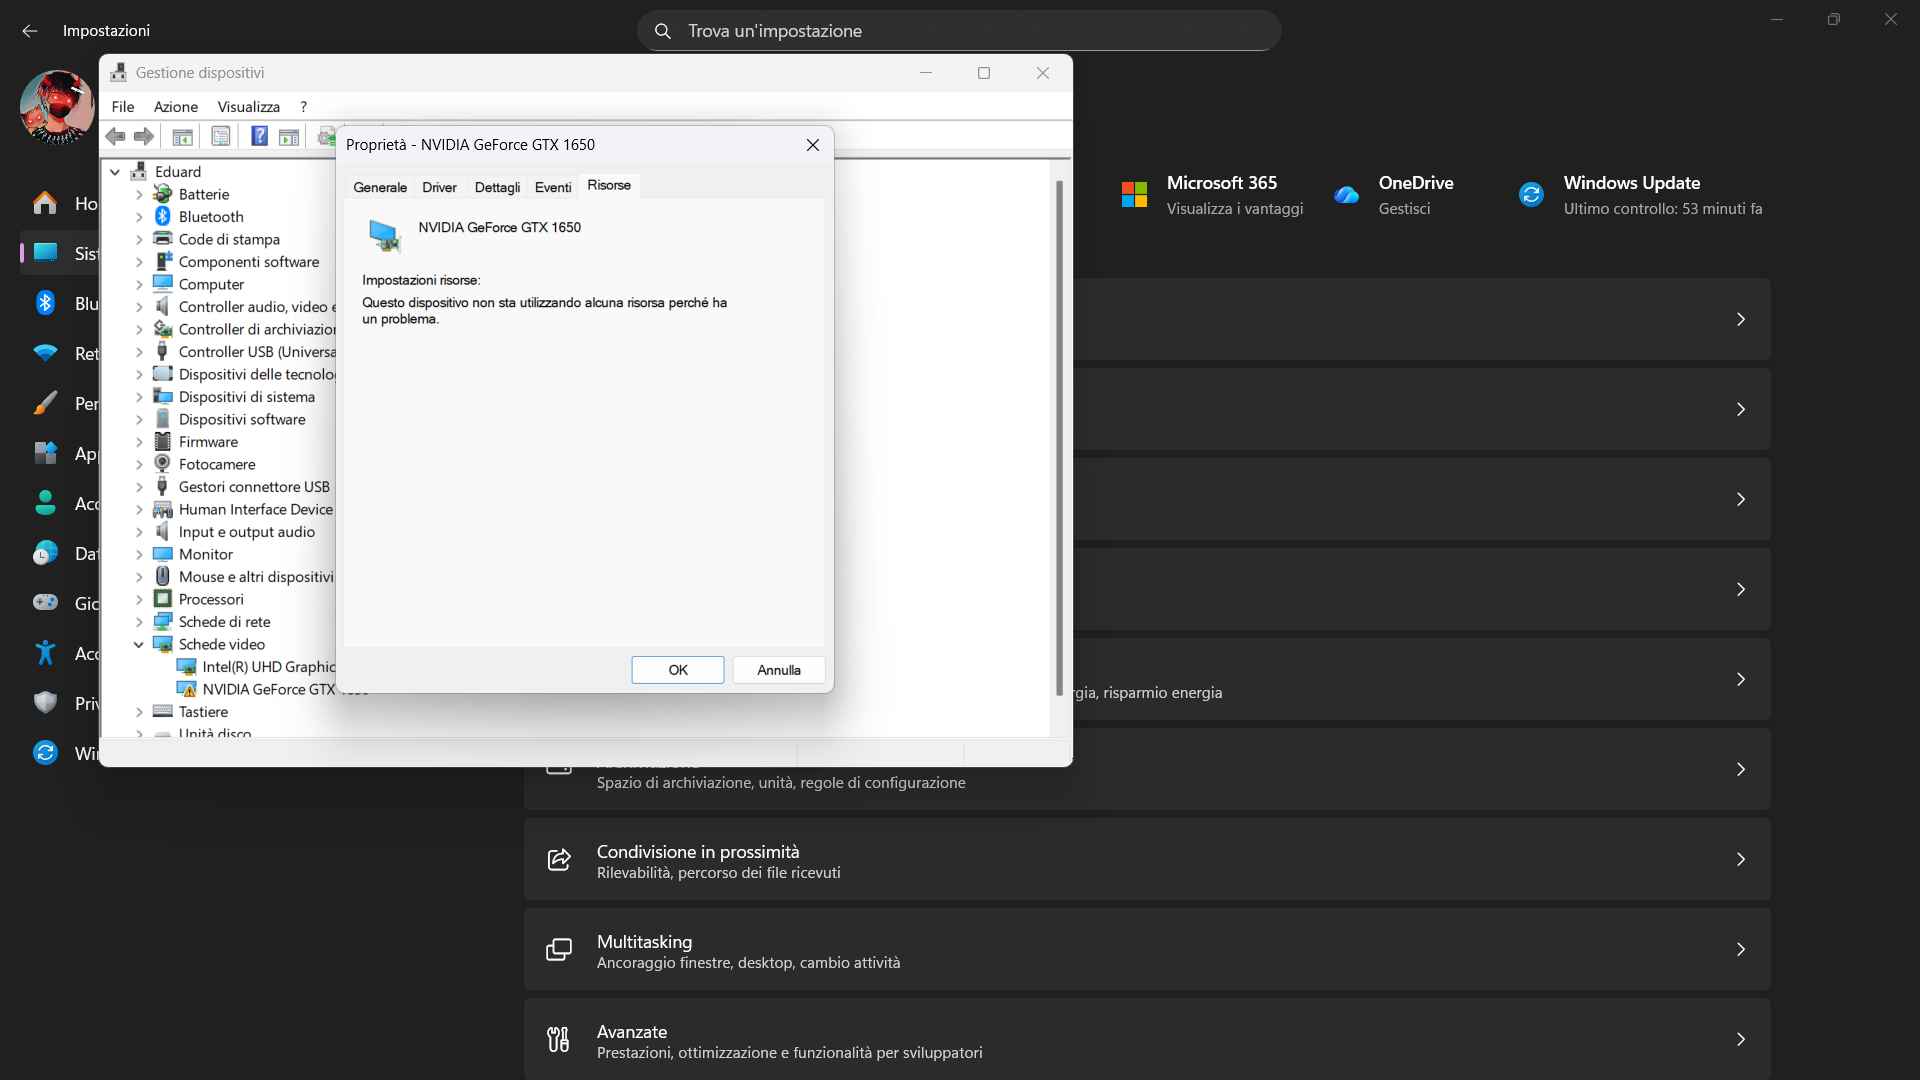Expand the Batterie tree node
The width and height of the screenshot is (1920, 1080).
pyautogui.click(x=140, y=194)
